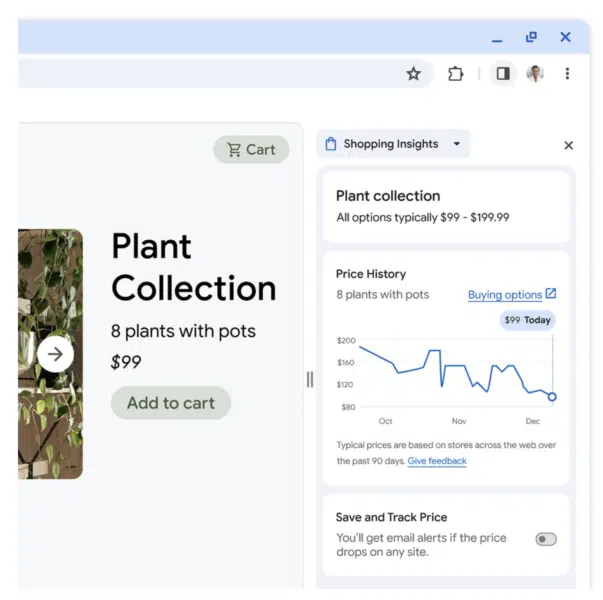This screenshot has width=603, height=600.
Task: Click the shopping bag icon in side panel
Action: click(x=331, y=144)
